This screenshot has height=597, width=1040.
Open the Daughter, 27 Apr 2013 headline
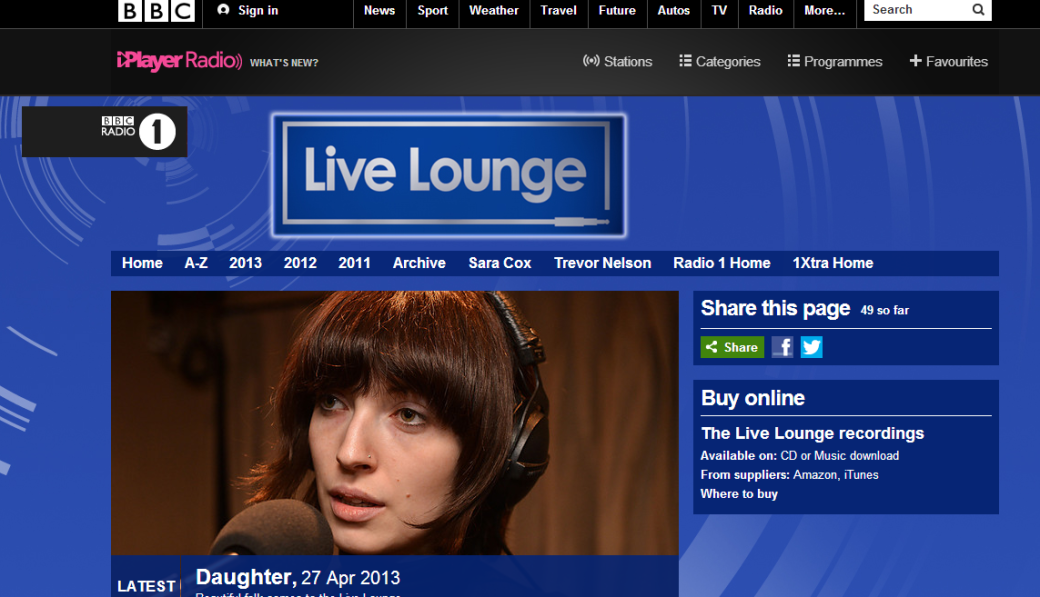(298, 577)
